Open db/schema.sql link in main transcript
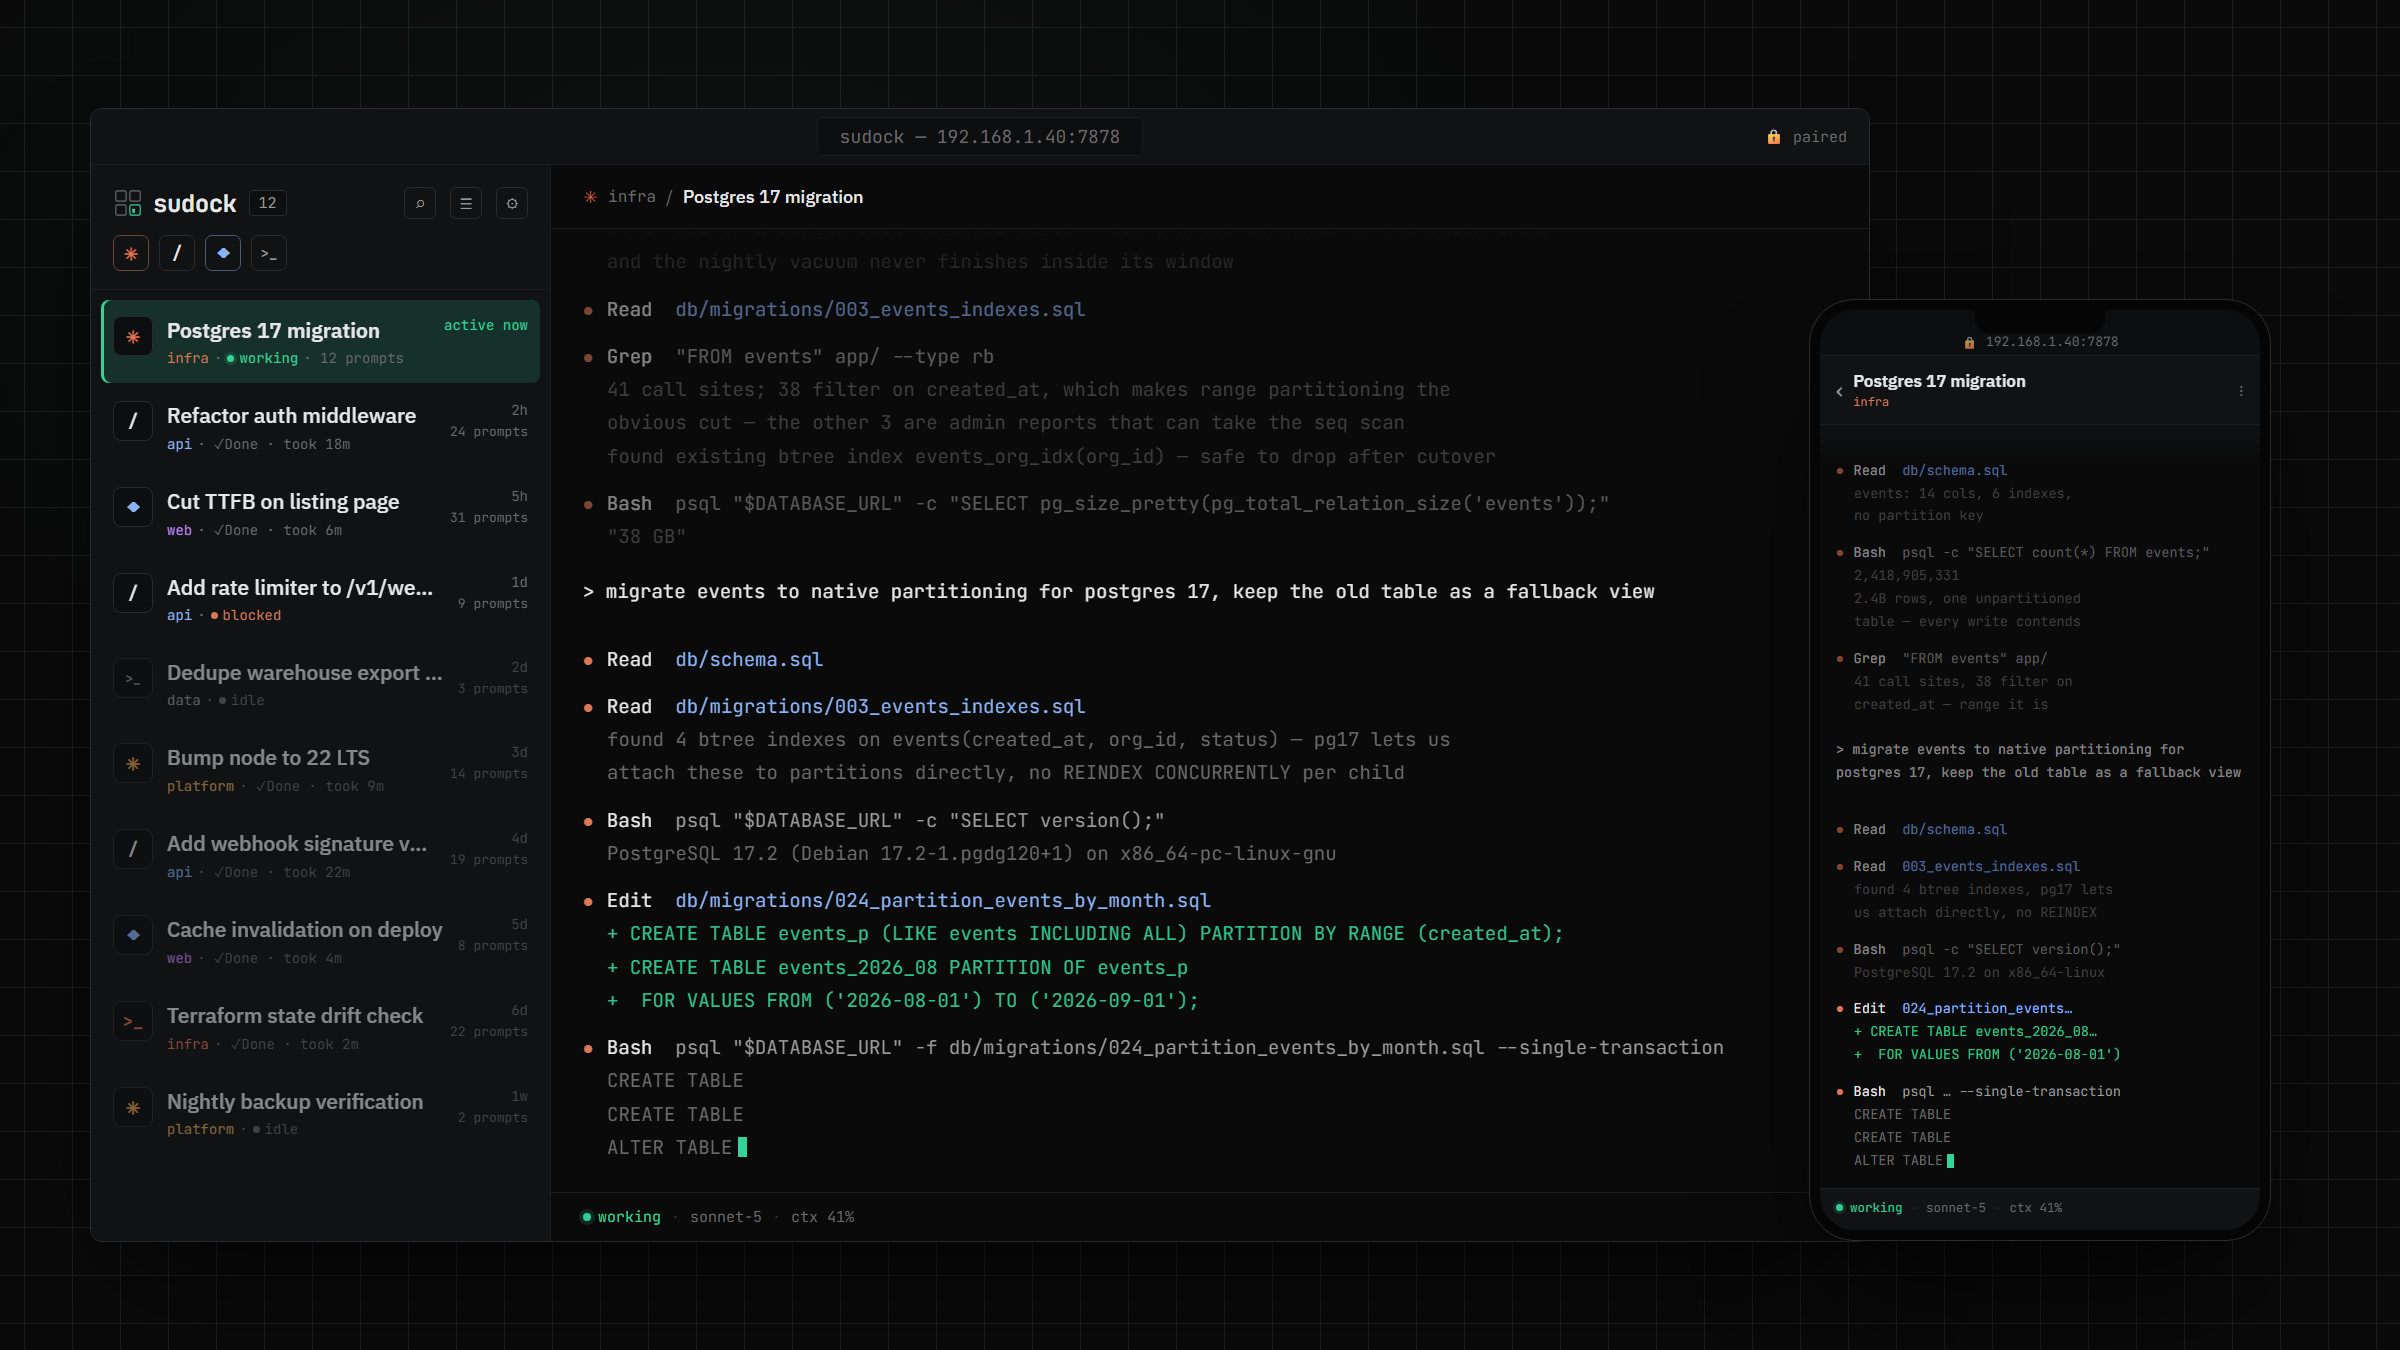2400x1350 pixels. 749,660
